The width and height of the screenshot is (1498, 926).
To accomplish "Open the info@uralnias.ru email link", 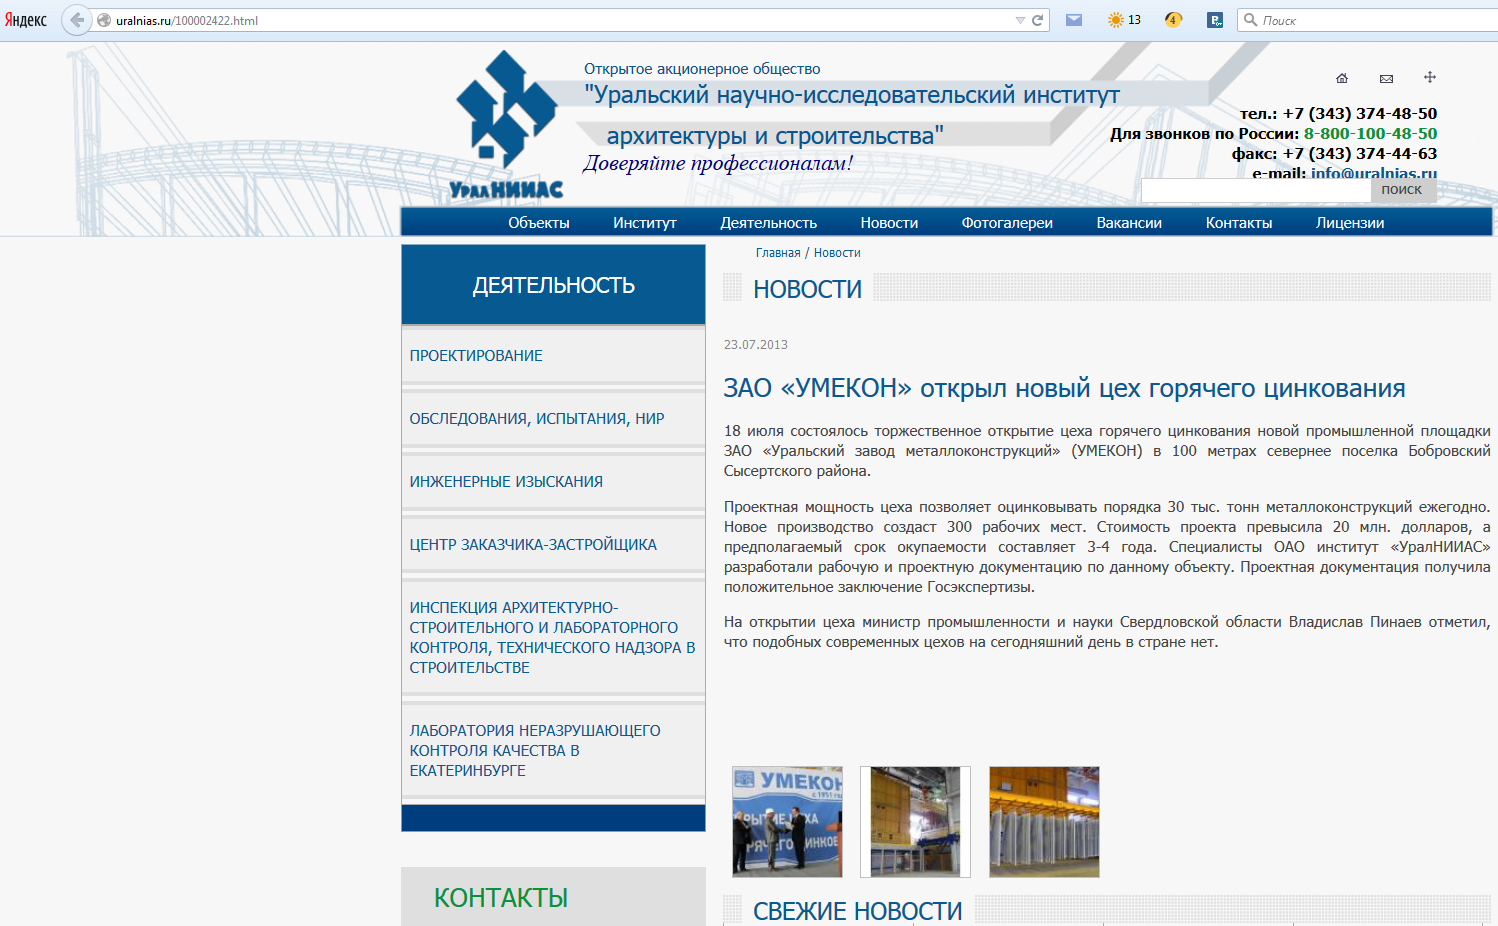I will (1374, 173).
